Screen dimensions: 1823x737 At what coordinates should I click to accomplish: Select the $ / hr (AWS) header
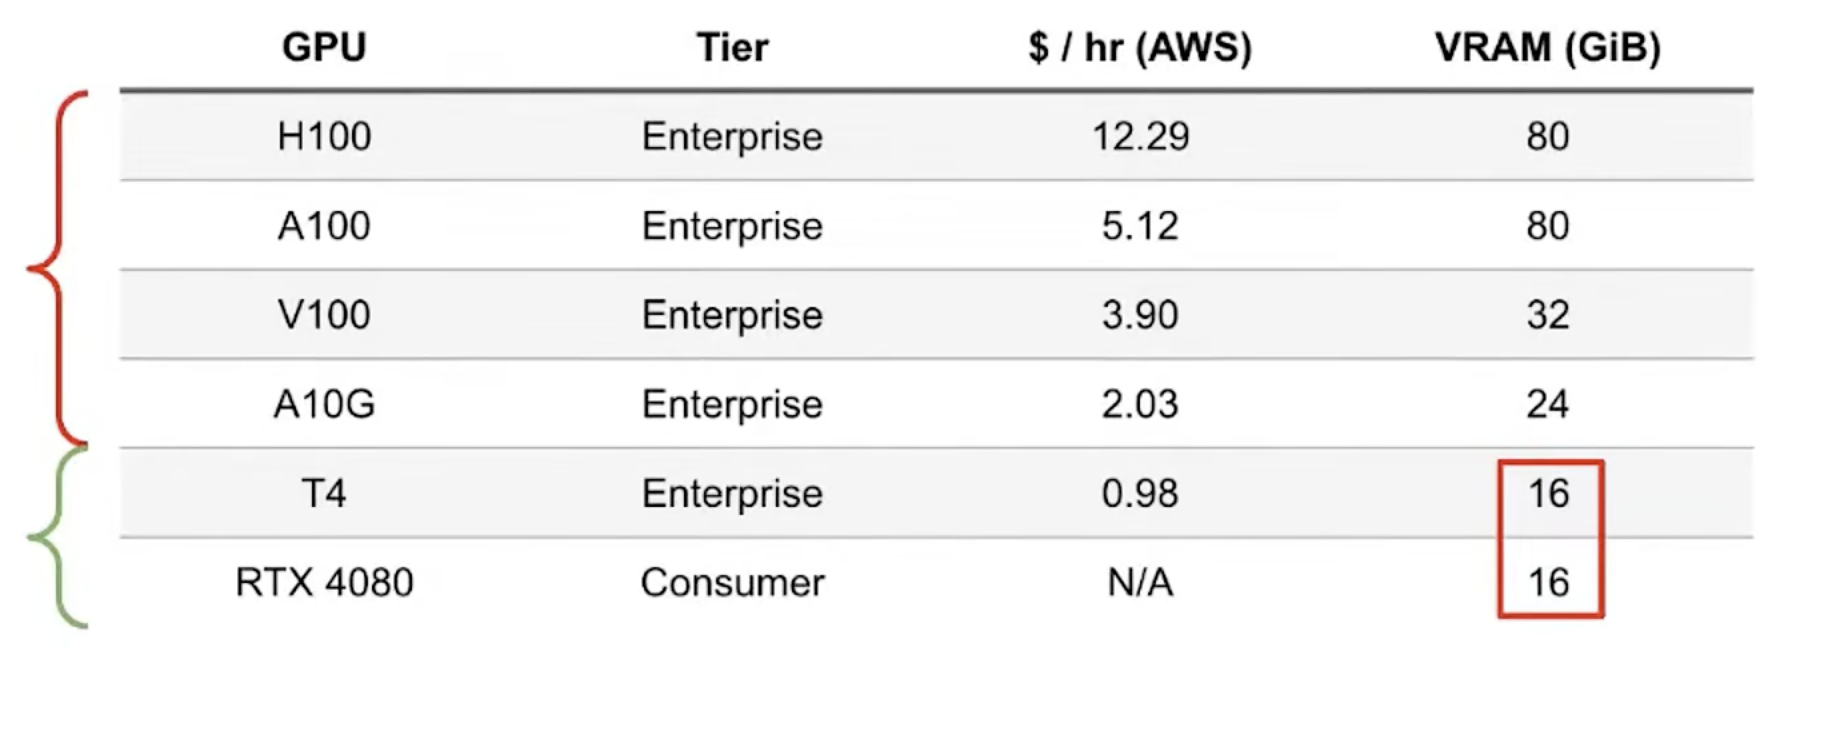pos(1139,47)
